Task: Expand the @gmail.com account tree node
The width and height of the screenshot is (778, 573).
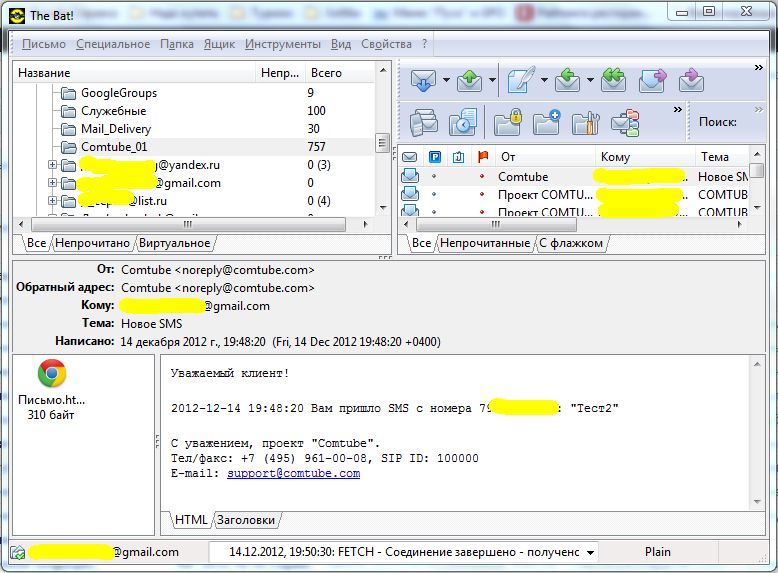Action: point(52,183)
